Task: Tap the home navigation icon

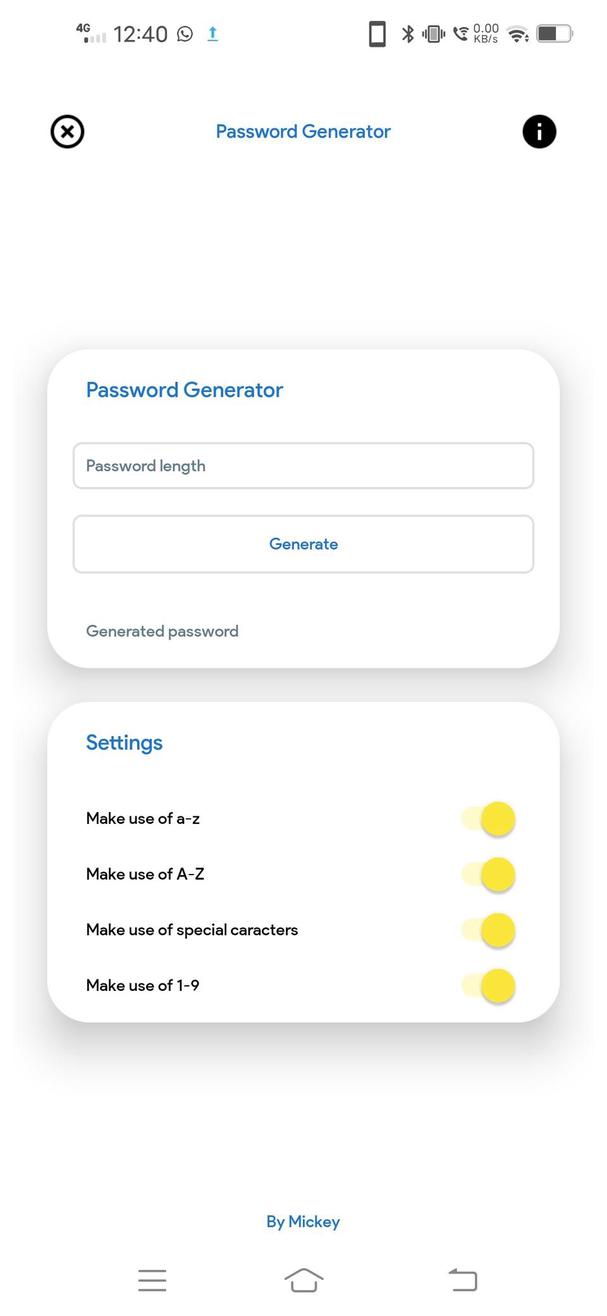Action: pos(303,1279)
